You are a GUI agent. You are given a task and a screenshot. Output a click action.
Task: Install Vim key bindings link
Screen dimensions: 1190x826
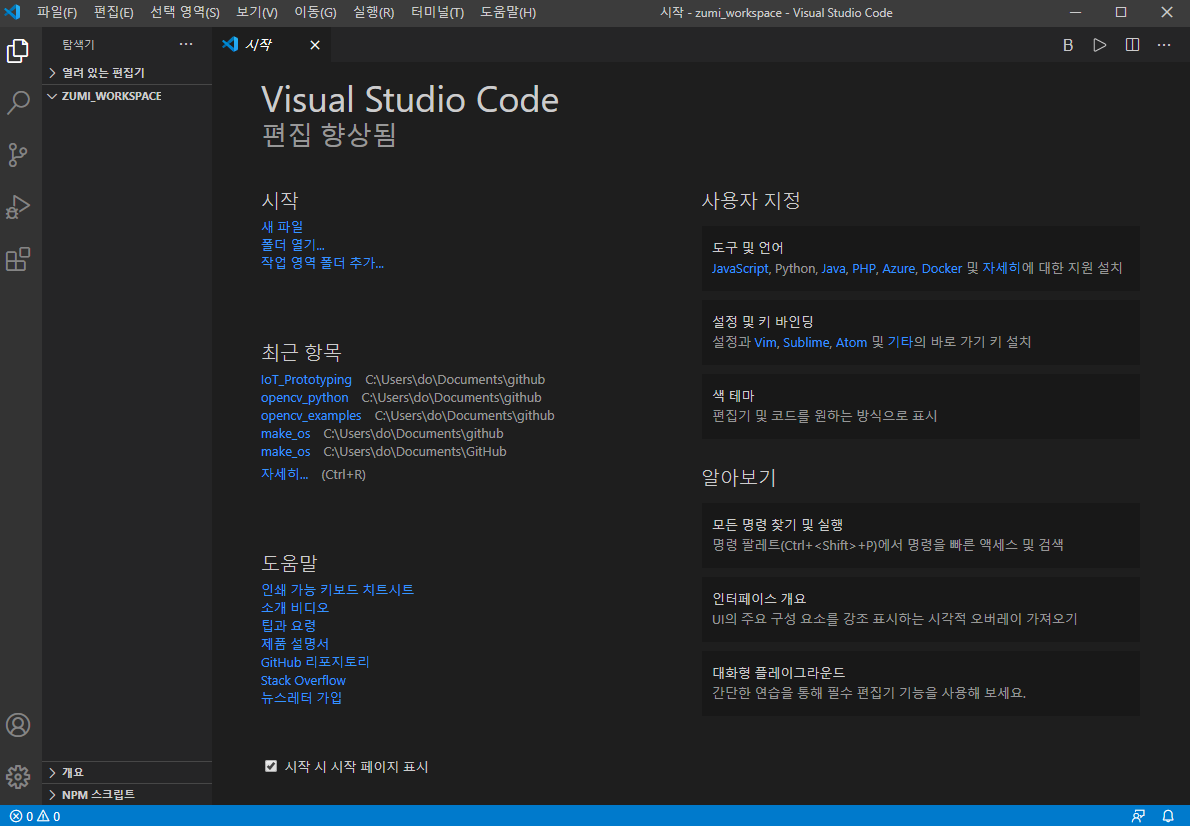[x=766, y=342]
